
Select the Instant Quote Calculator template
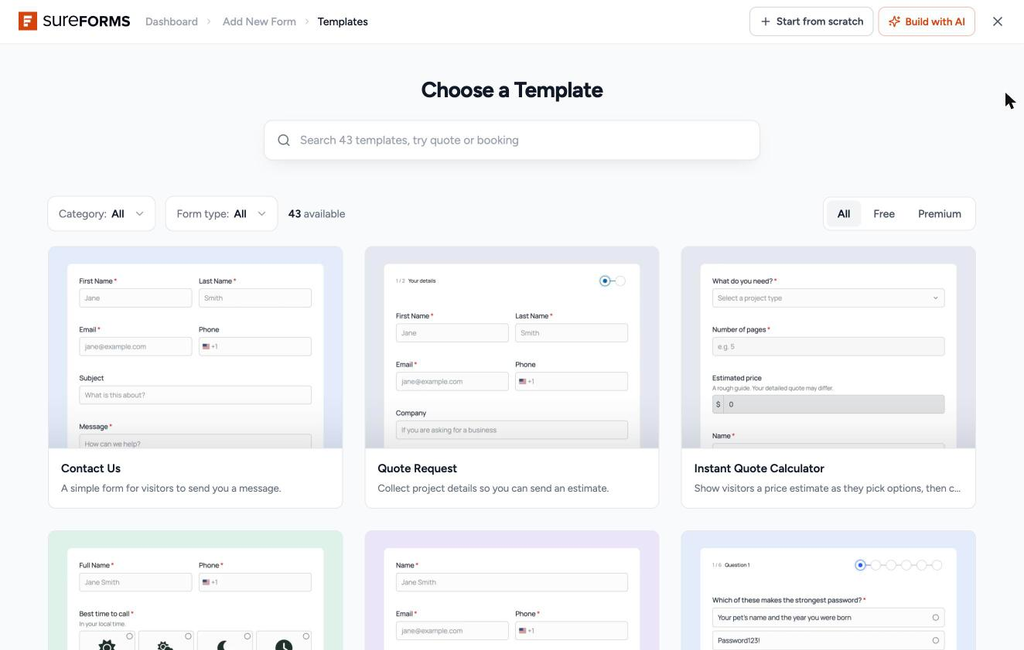click(x=828, y=377)
